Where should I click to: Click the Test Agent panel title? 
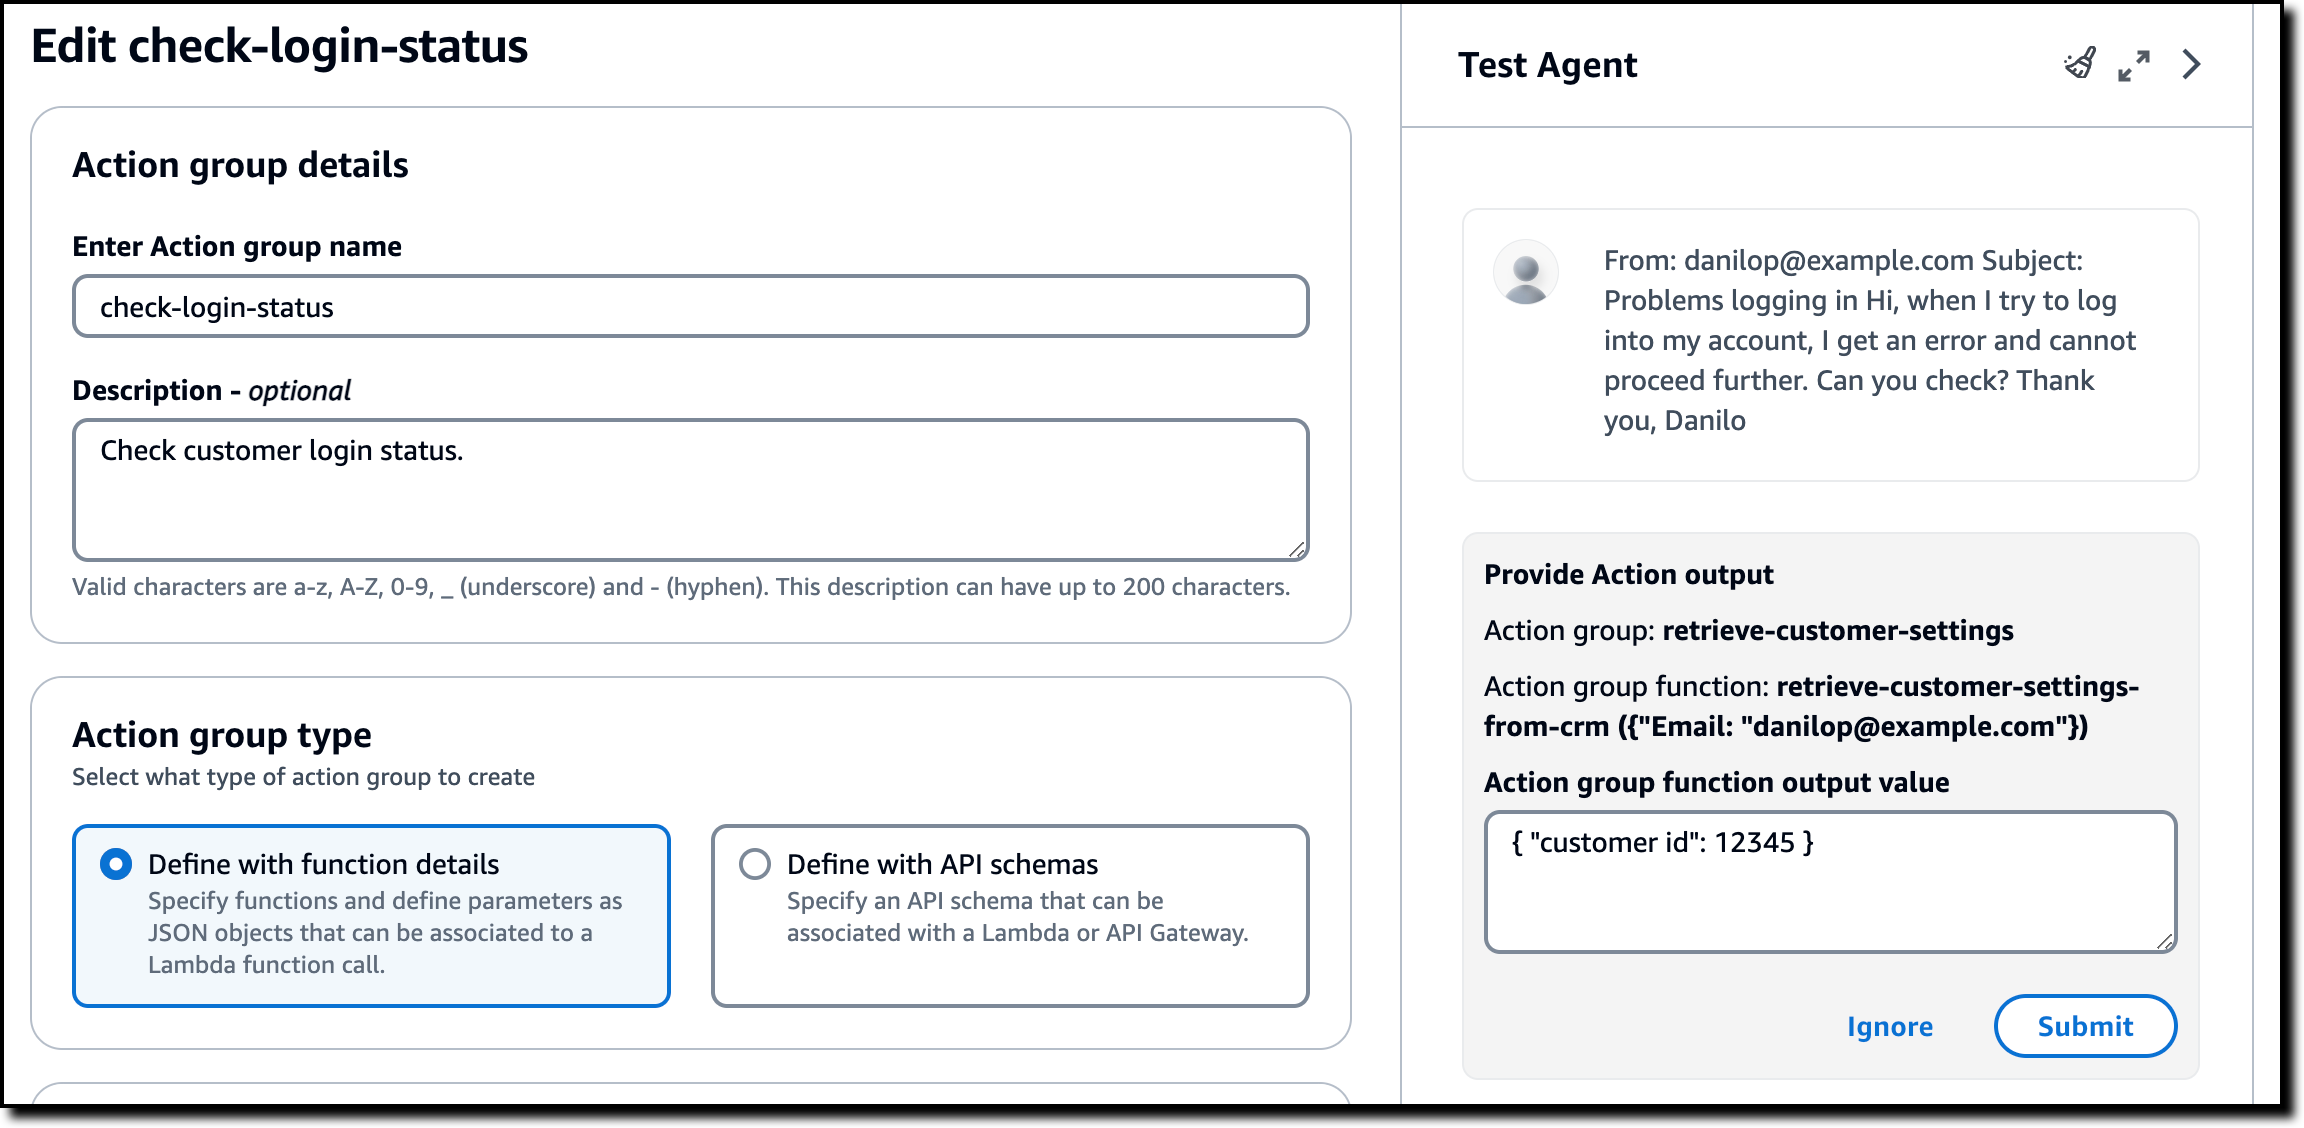(x=1547, y=65)
